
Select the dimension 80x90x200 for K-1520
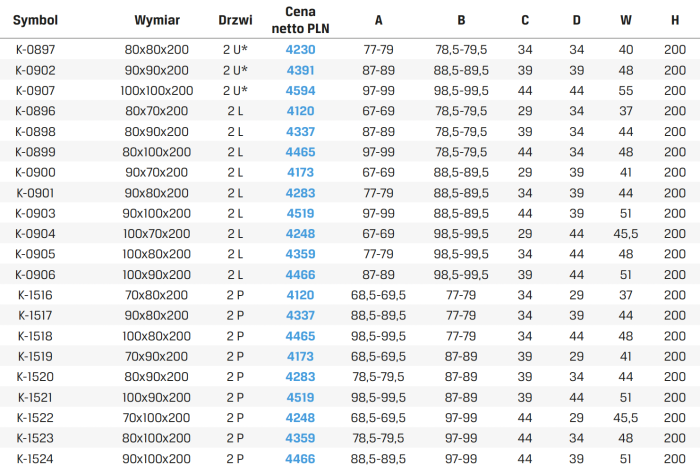[x=157, y=377]
